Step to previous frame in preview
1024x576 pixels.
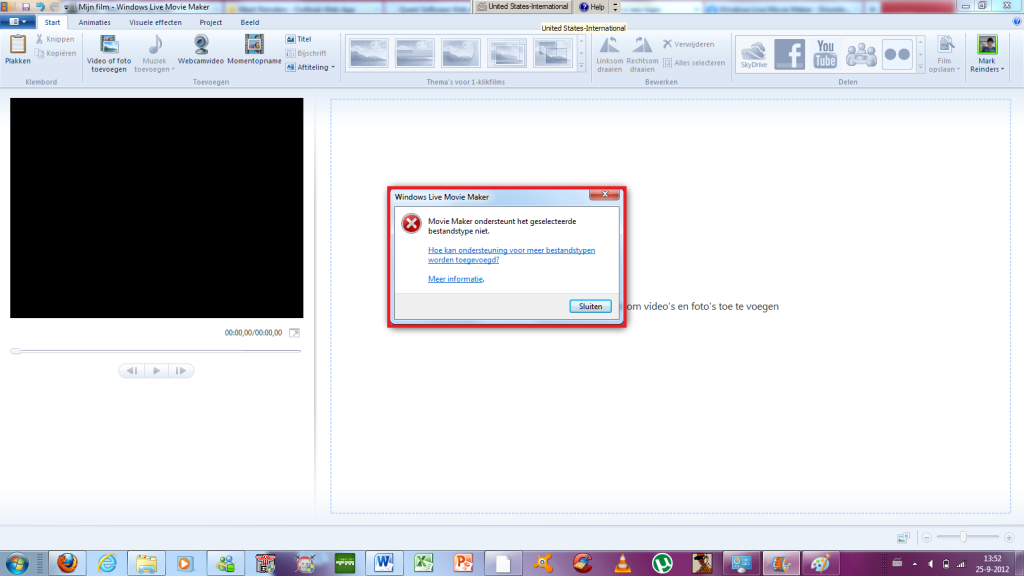point(132,371)
